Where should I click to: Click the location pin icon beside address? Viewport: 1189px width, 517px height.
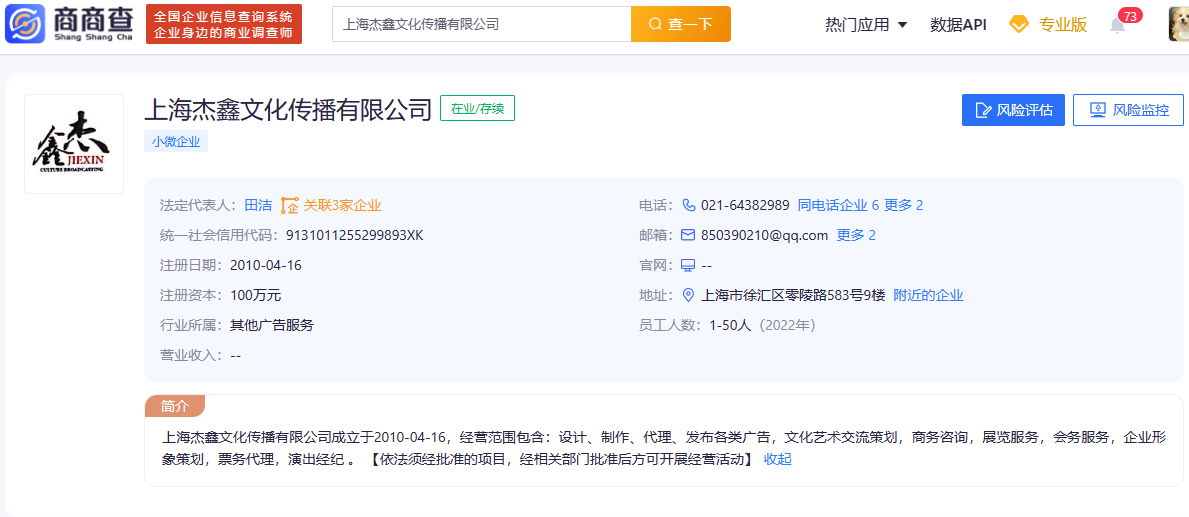coord(689,295)
